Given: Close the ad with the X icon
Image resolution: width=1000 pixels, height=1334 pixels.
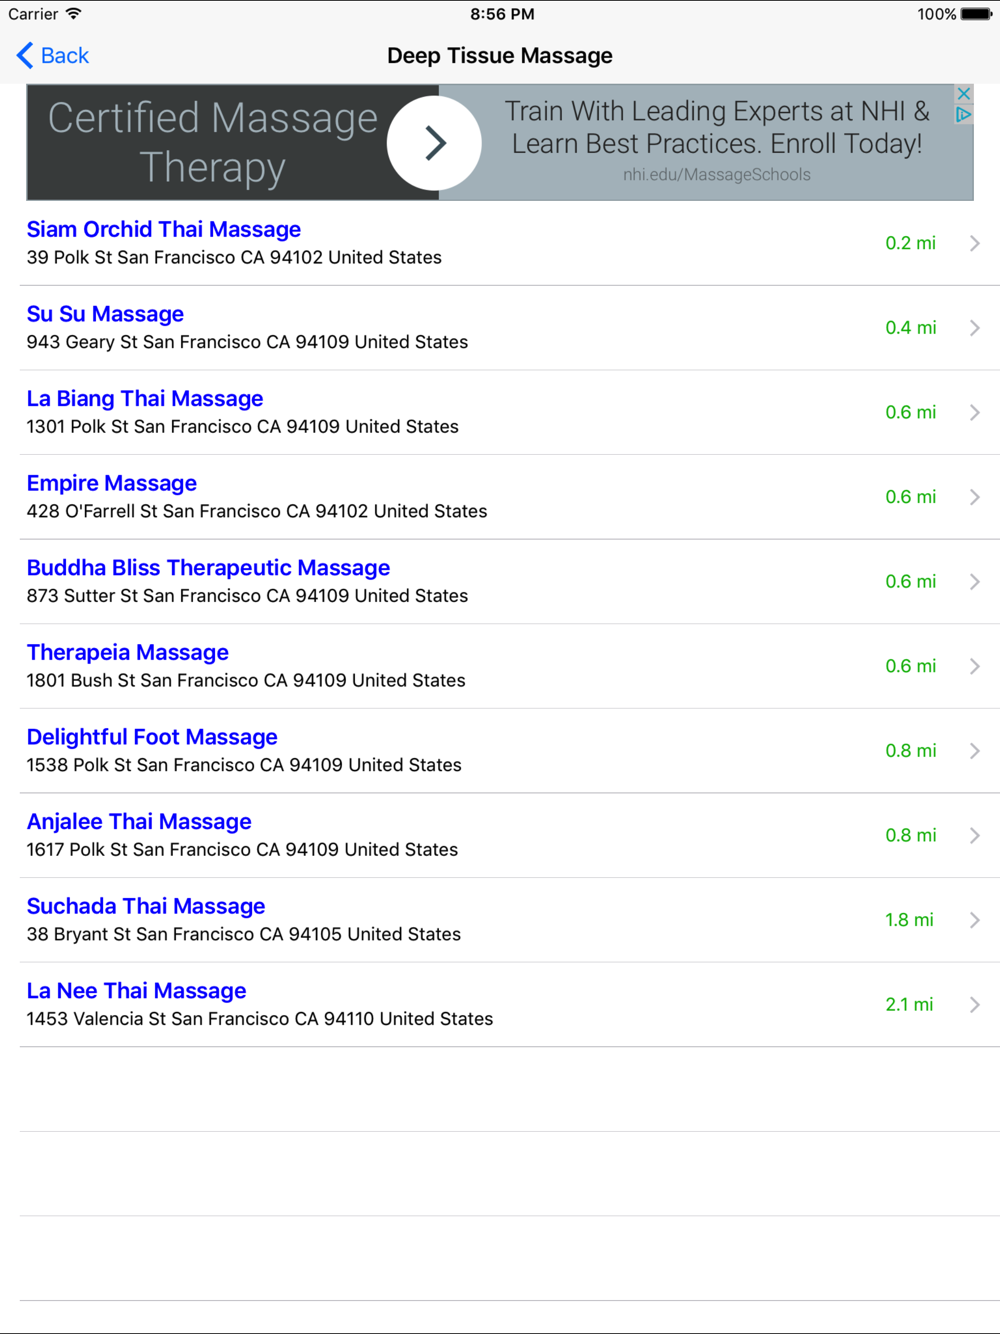Looking at the screenshot, I should pyautogui.click(x=964, y=94).
